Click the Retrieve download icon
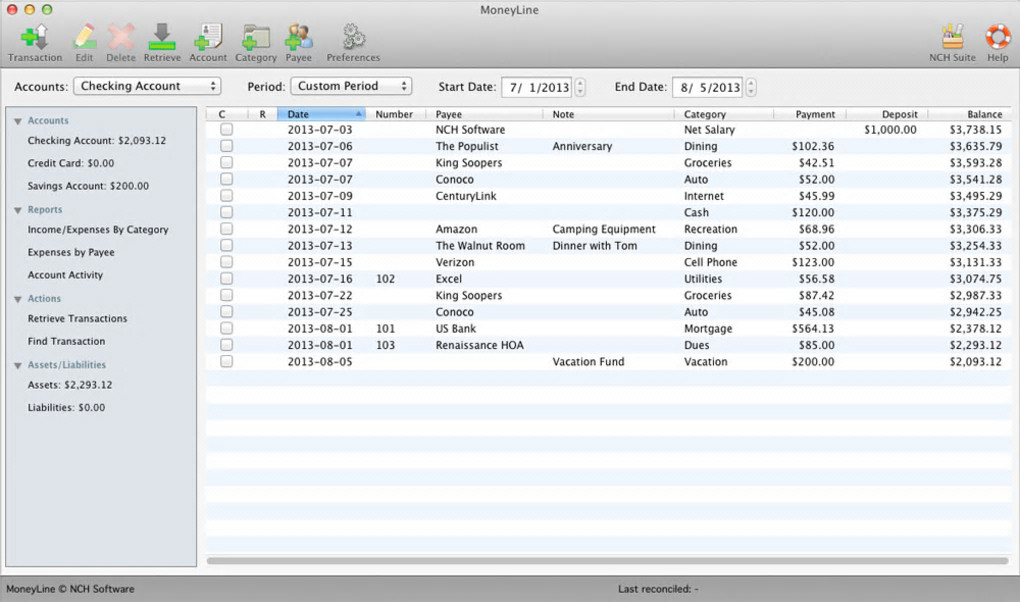This screenshot has height=602, width=1020. [162, 38]
